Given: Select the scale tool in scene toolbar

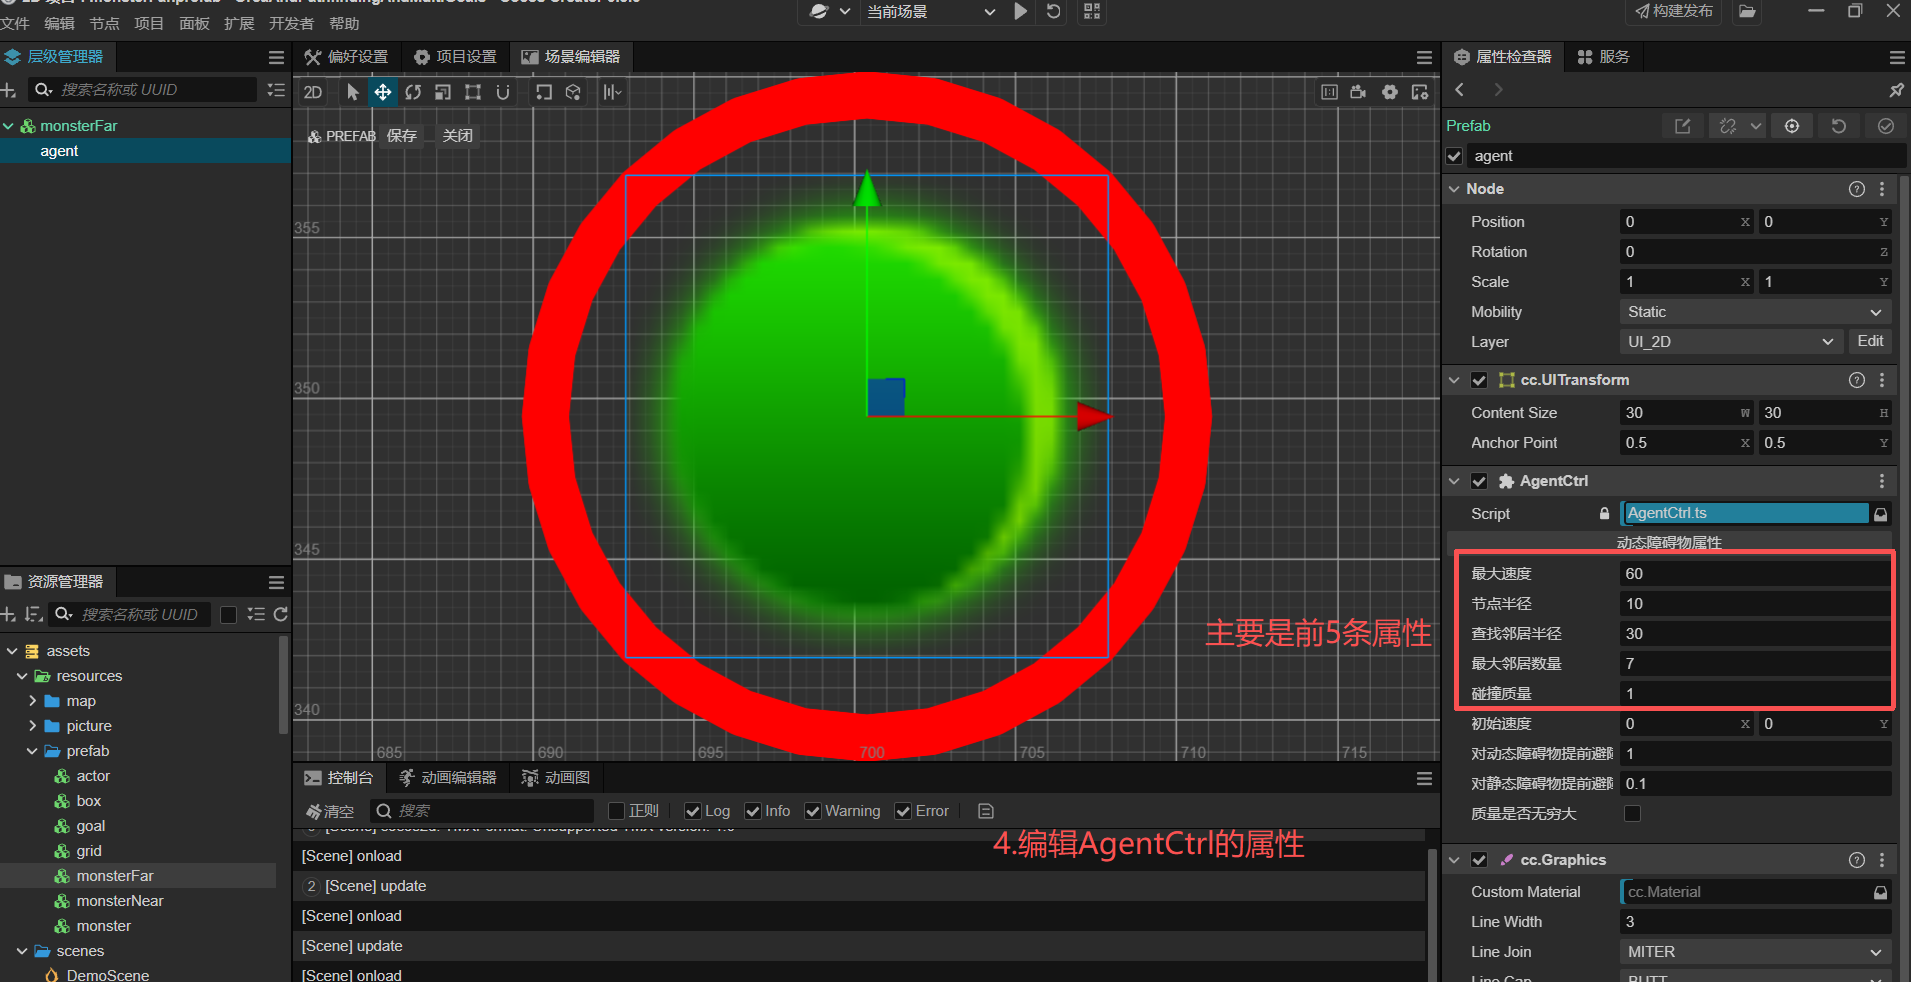Looking at the screenshot, I should click(x=443, y=92).
